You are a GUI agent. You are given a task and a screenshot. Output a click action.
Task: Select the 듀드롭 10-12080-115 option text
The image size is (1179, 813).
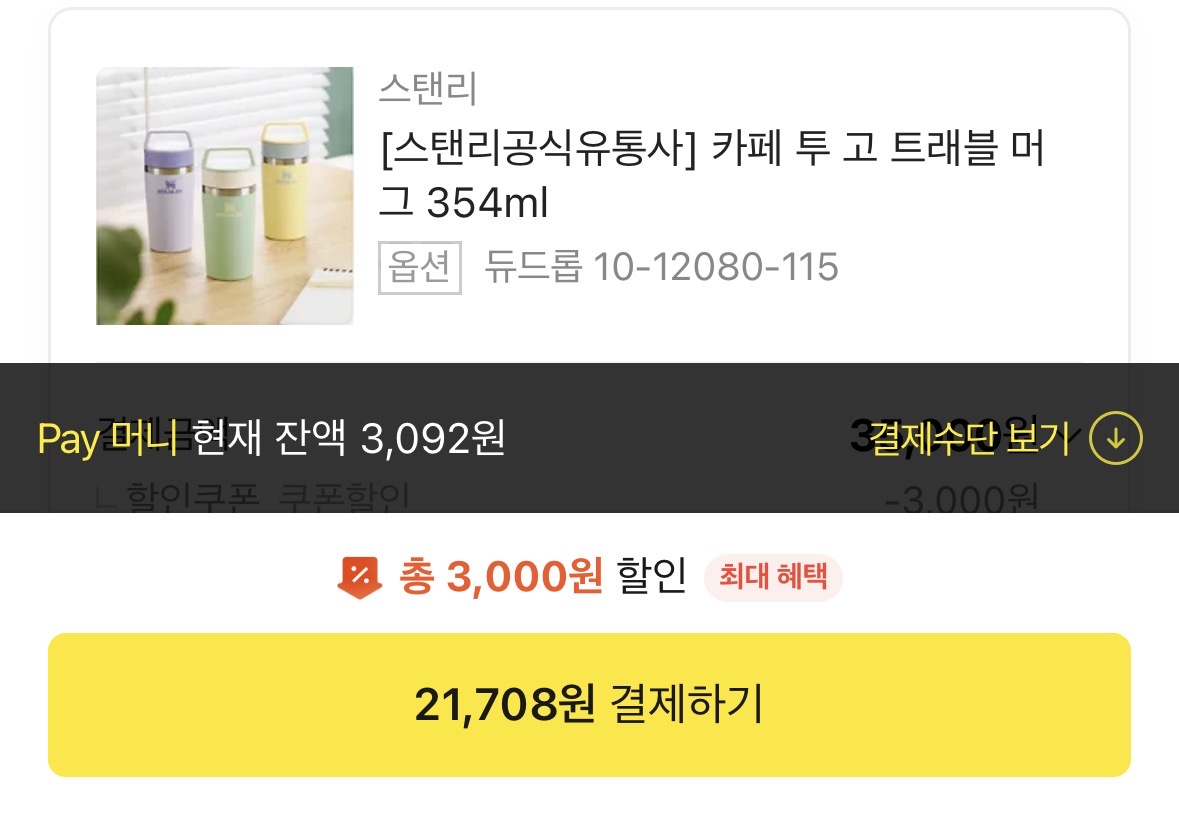pyautogui.click(x=661, y=267)
